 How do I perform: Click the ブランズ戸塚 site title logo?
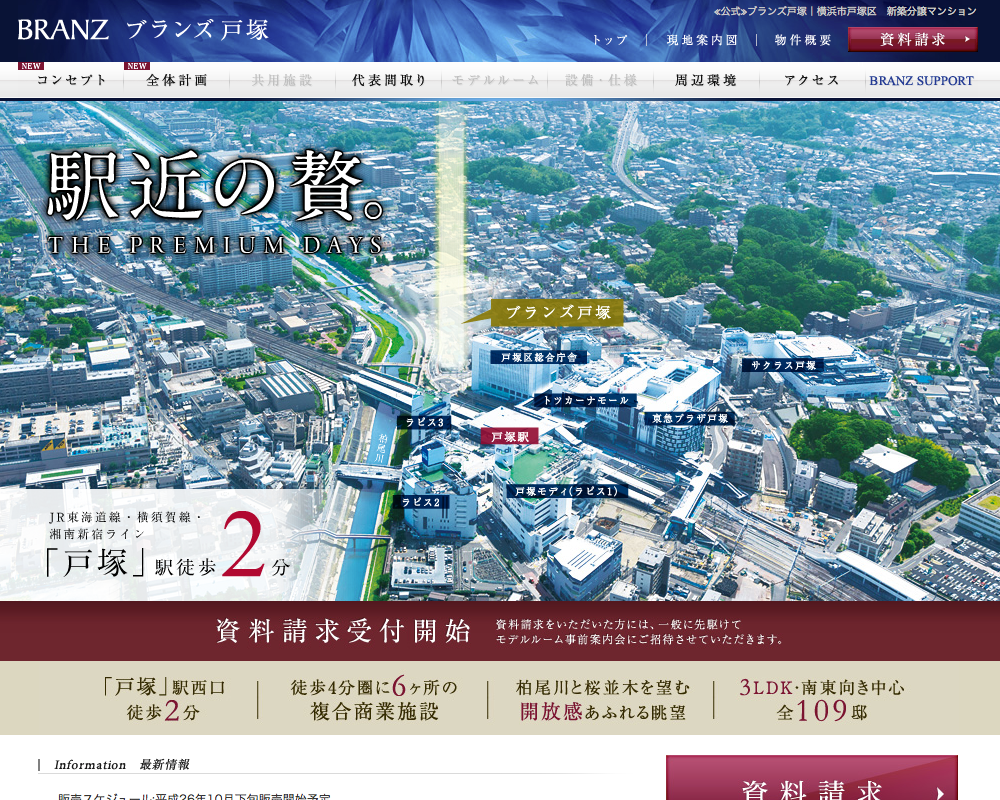pos(198,29)
